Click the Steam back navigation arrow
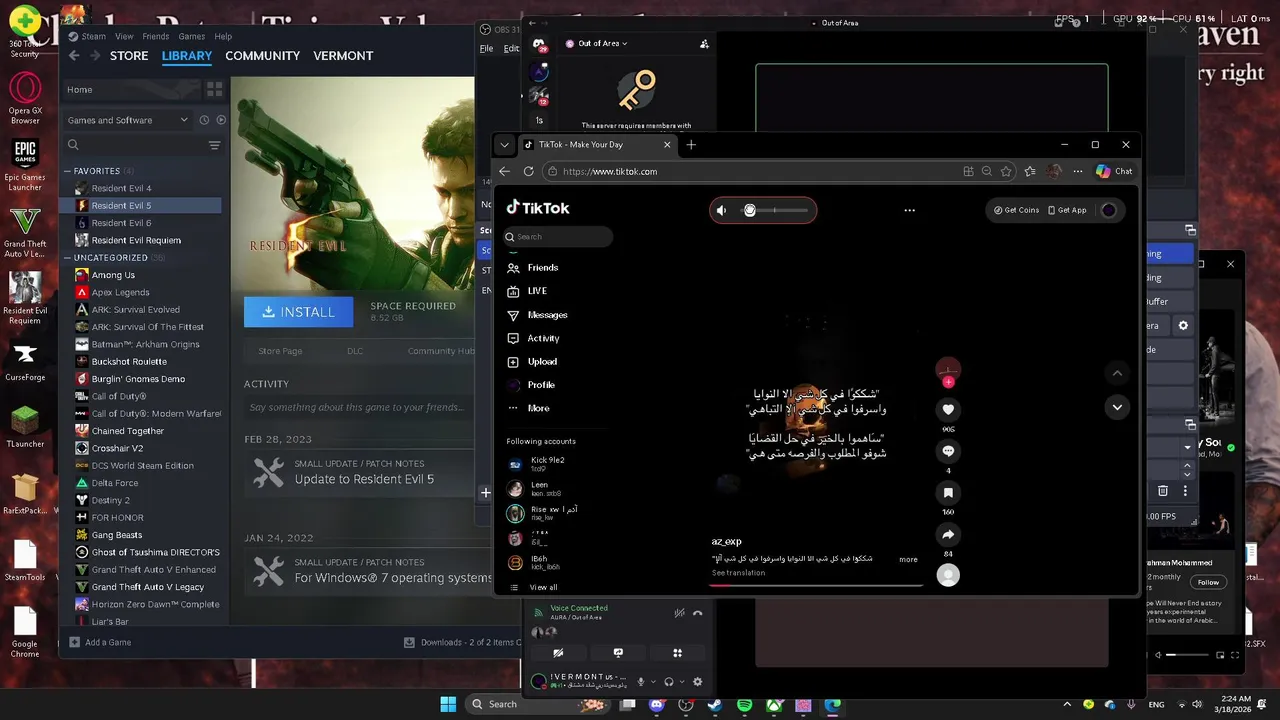The width and height of the screenshot is (1280, 720). 74,56
